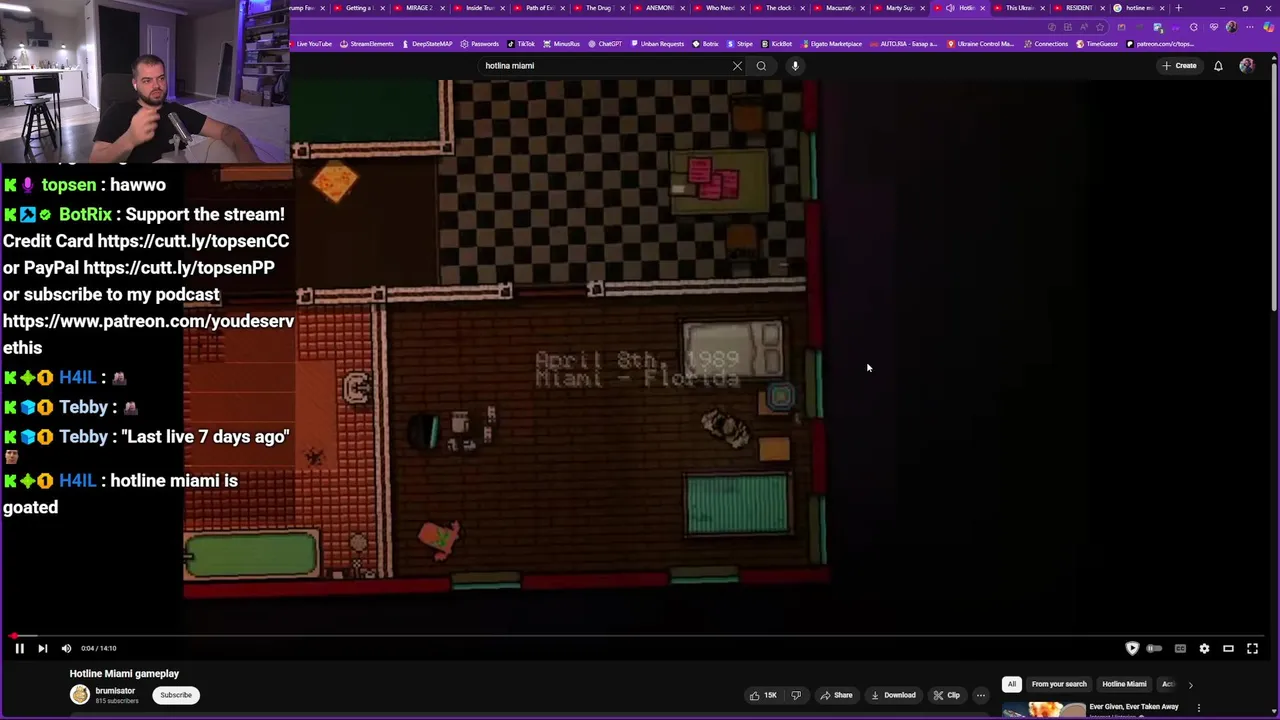
Task: Open the Connections bookmark
Action: (1045, 44)
